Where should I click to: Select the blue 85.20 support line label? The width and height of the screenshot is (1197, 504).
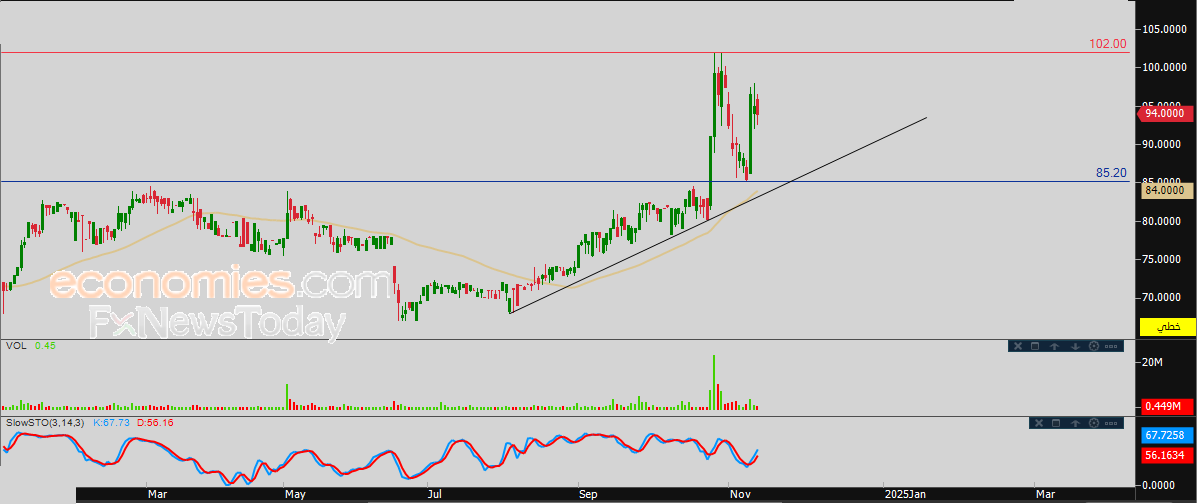coord(1112,173)
